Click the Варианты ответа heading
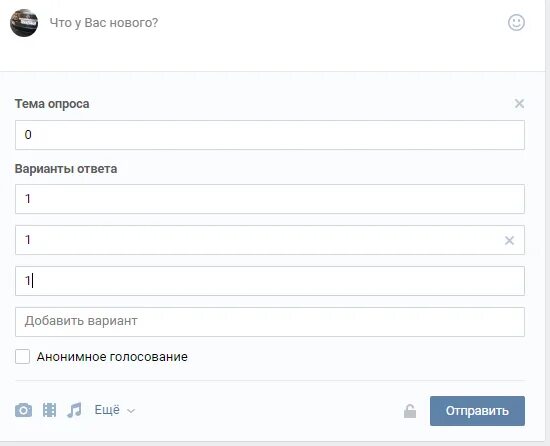Viewport: 550px width, 446px height. (66, 169)
